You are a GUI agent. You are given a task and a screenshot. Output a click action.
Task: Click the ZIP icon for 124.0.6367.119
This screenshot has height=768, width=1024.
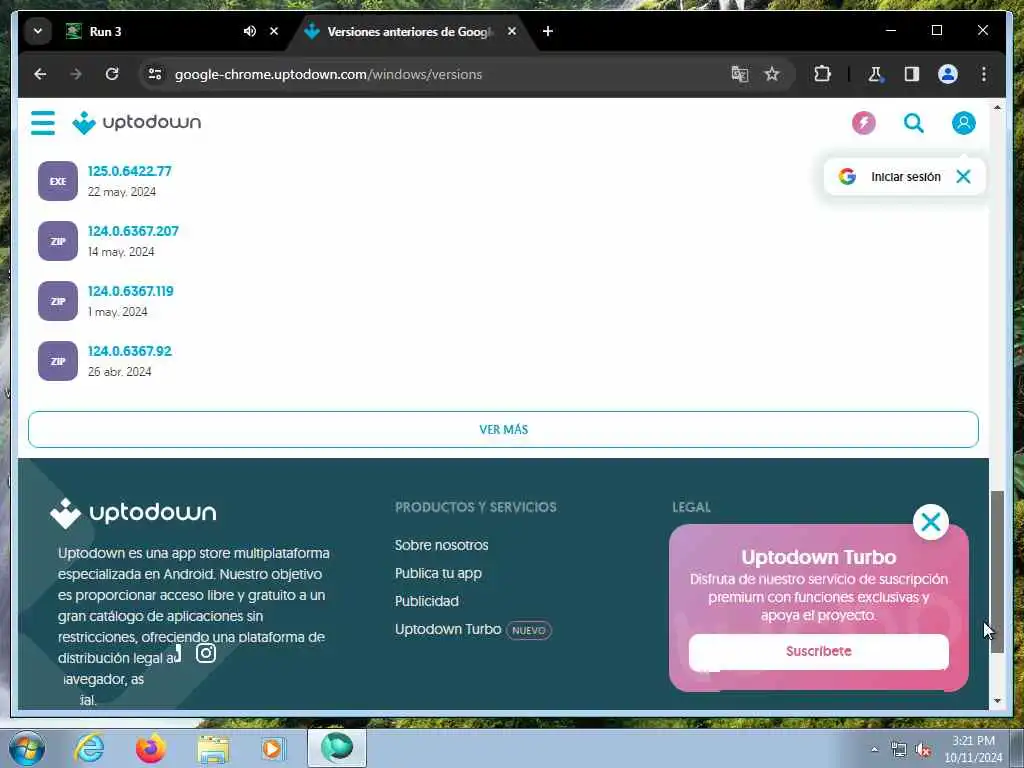(x=57, y=301)
